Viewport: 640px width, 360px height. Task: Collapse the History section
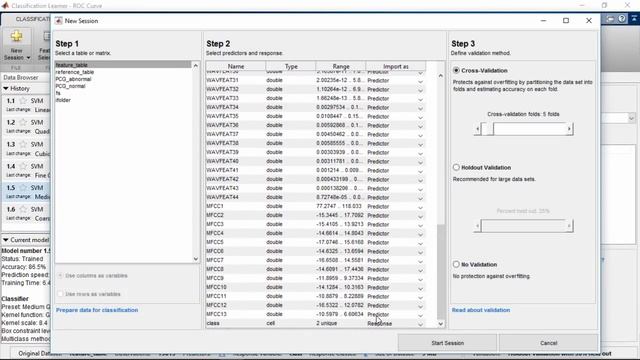6,88
